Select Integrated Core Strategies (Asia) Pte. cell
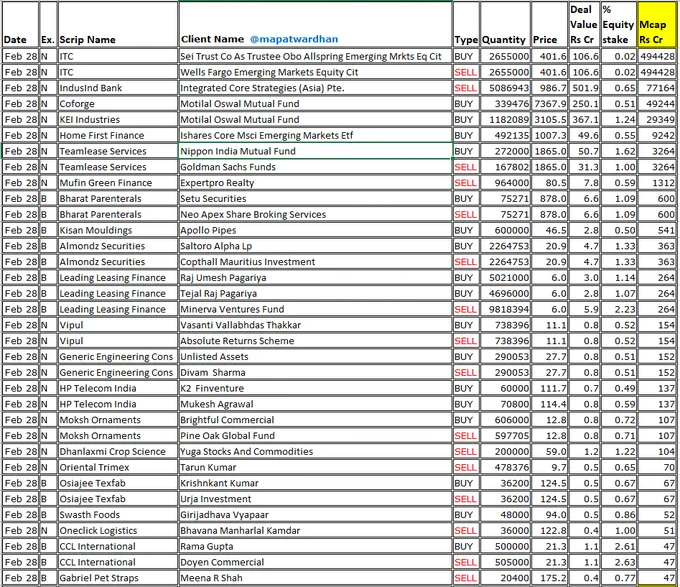Image resolution: width=680 pixels, height=587 pixels. tap(315, 88)
